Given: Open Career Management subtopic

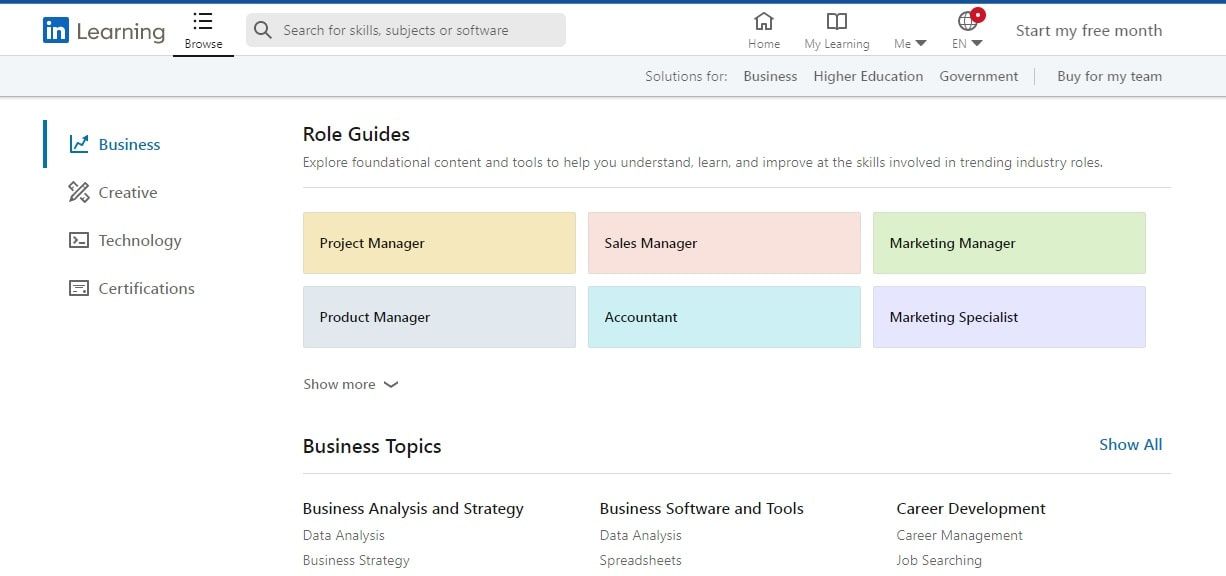Looking at the screenshot, I should coord(960,535).
